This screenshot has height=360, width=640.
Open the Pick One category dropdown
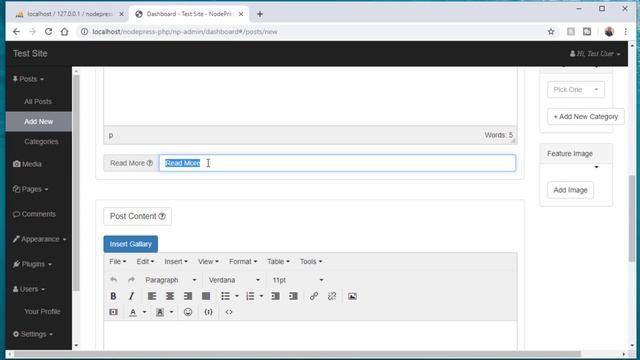click(576, 89)
